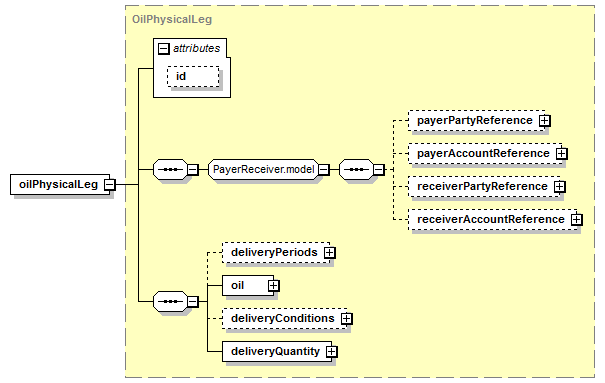Image resolution: width=605 pixels, height=383 pixels.
Task: Expand deliveryQuantity plus icon
Action: (331, 351)
